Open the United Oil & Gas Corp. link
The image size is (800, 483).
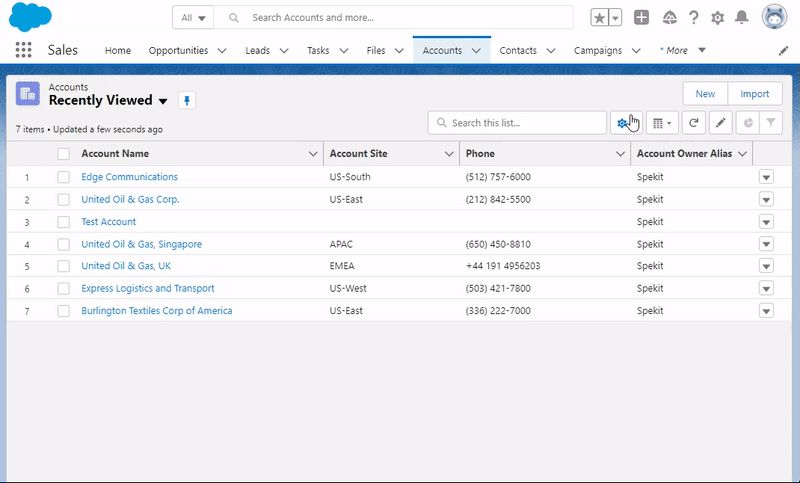coord(131,199)
